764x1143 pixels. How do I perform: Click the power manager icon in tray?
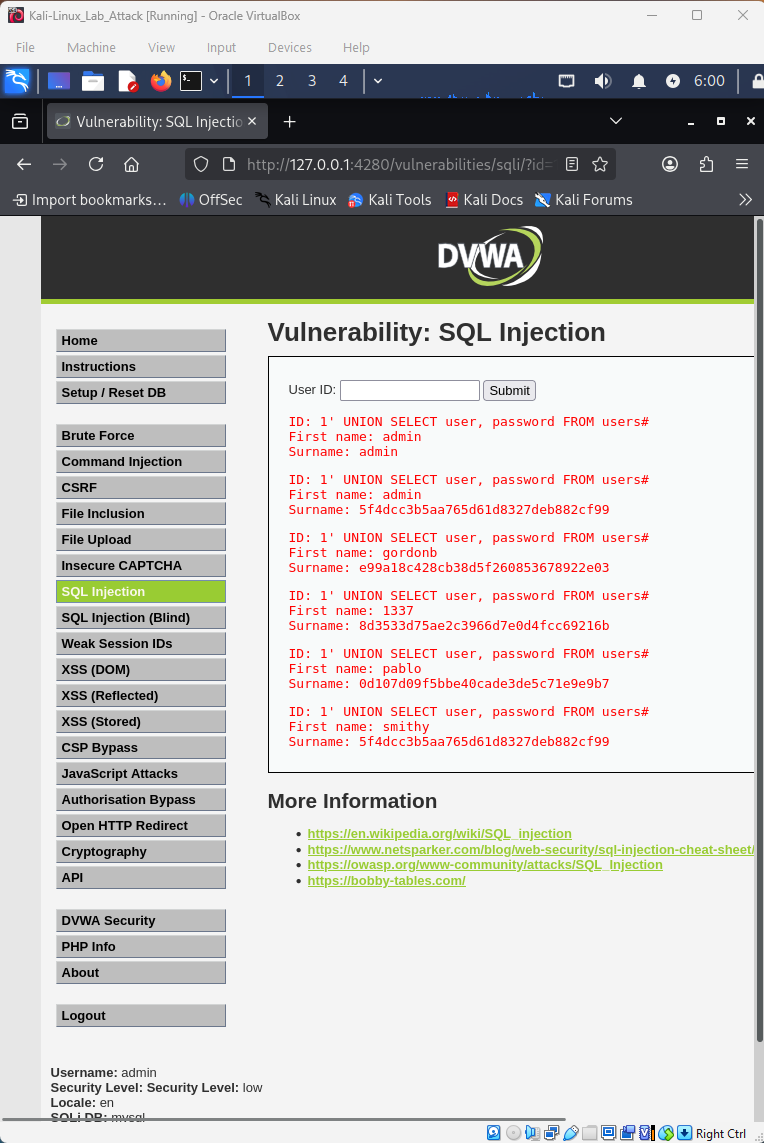pos(672,81)
